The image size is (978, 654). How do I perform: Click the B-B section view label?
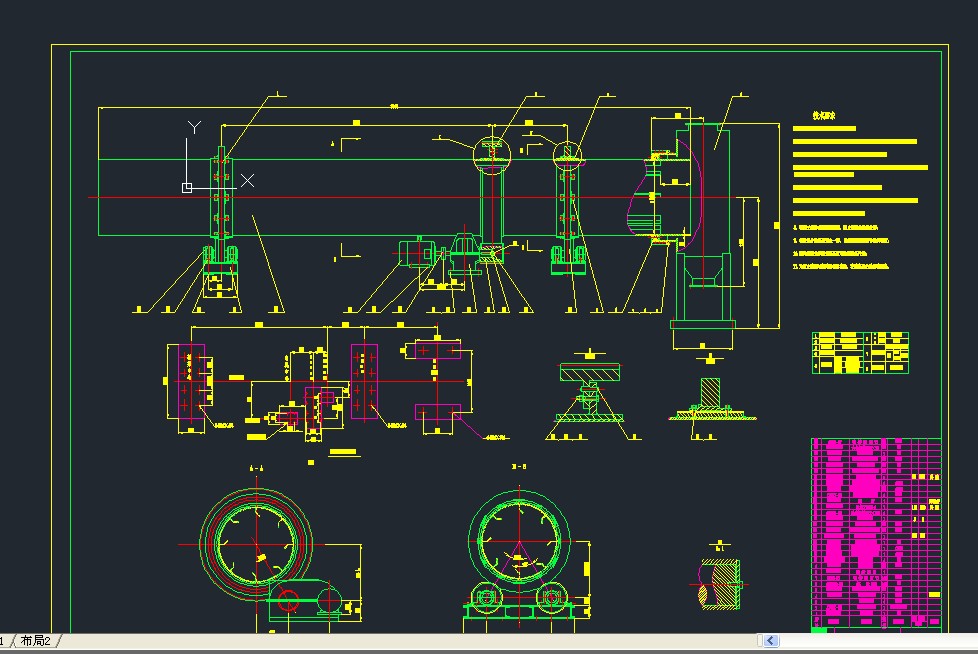[x=519, y=466]
